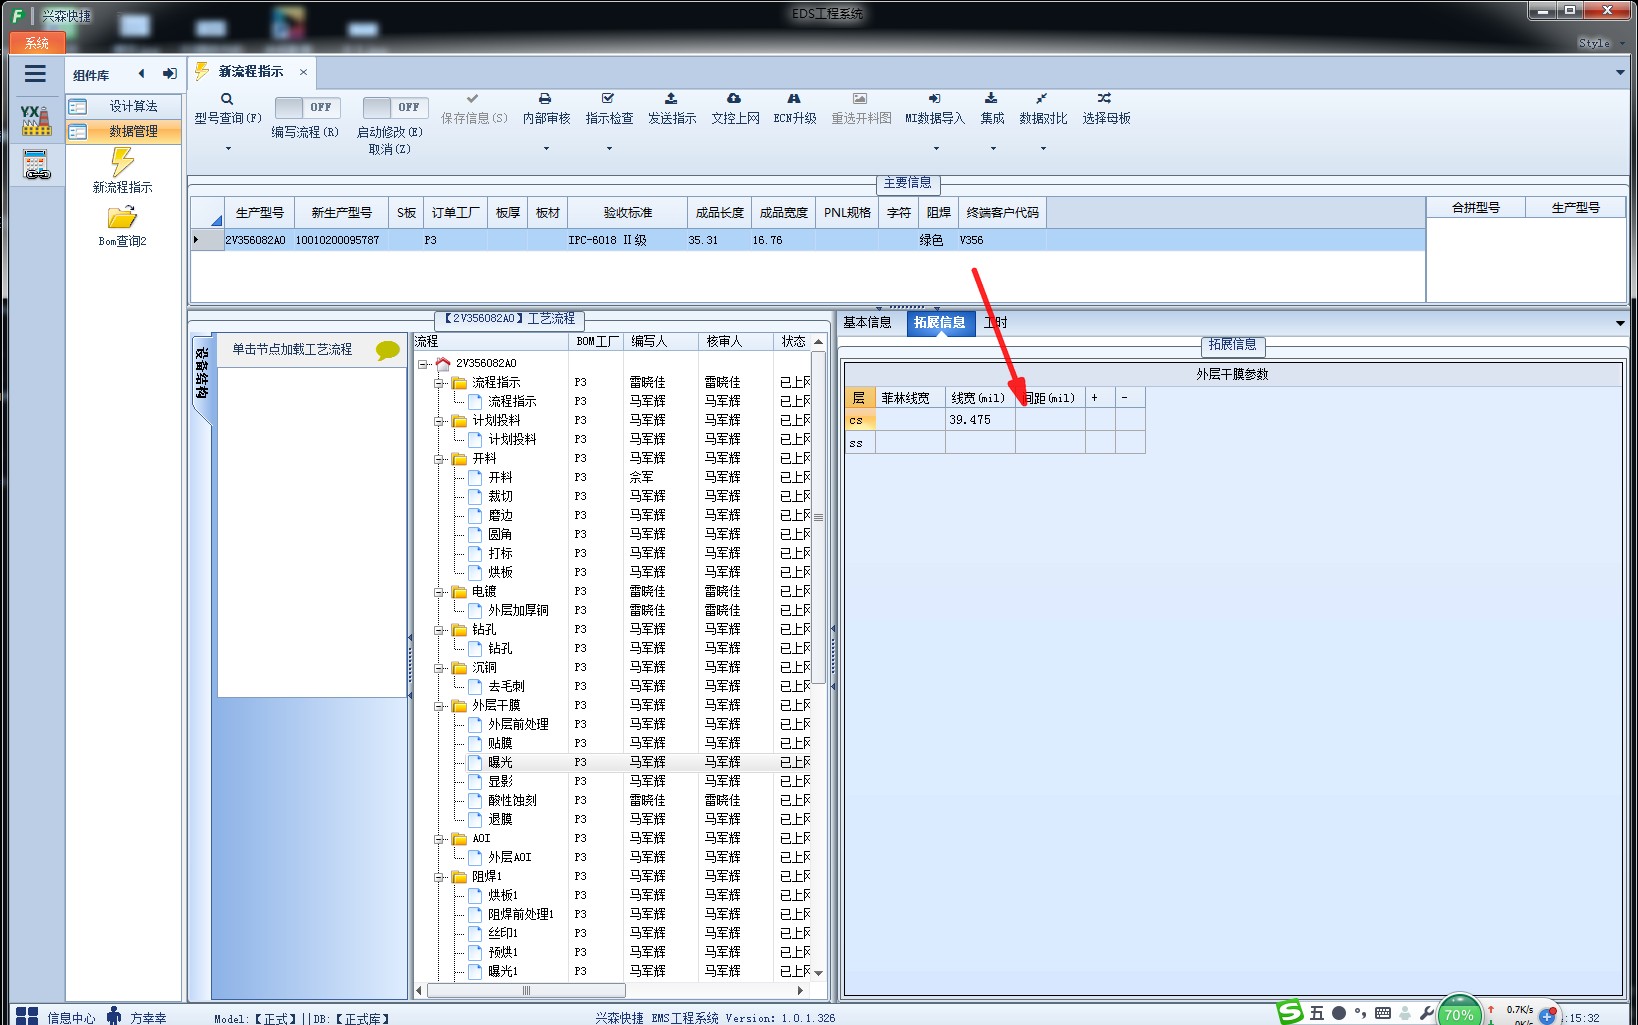Open the 系统 menu
This screenshot has width=1638, height=1025.
(37, 43)
